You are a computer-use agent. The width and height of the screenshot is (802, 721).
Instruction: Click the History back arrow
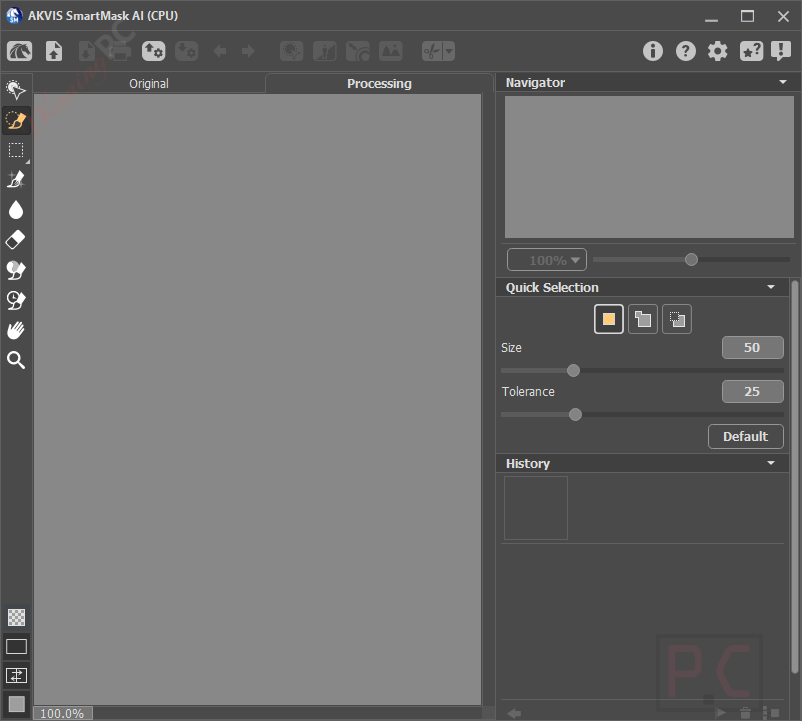tap(514, 713)
